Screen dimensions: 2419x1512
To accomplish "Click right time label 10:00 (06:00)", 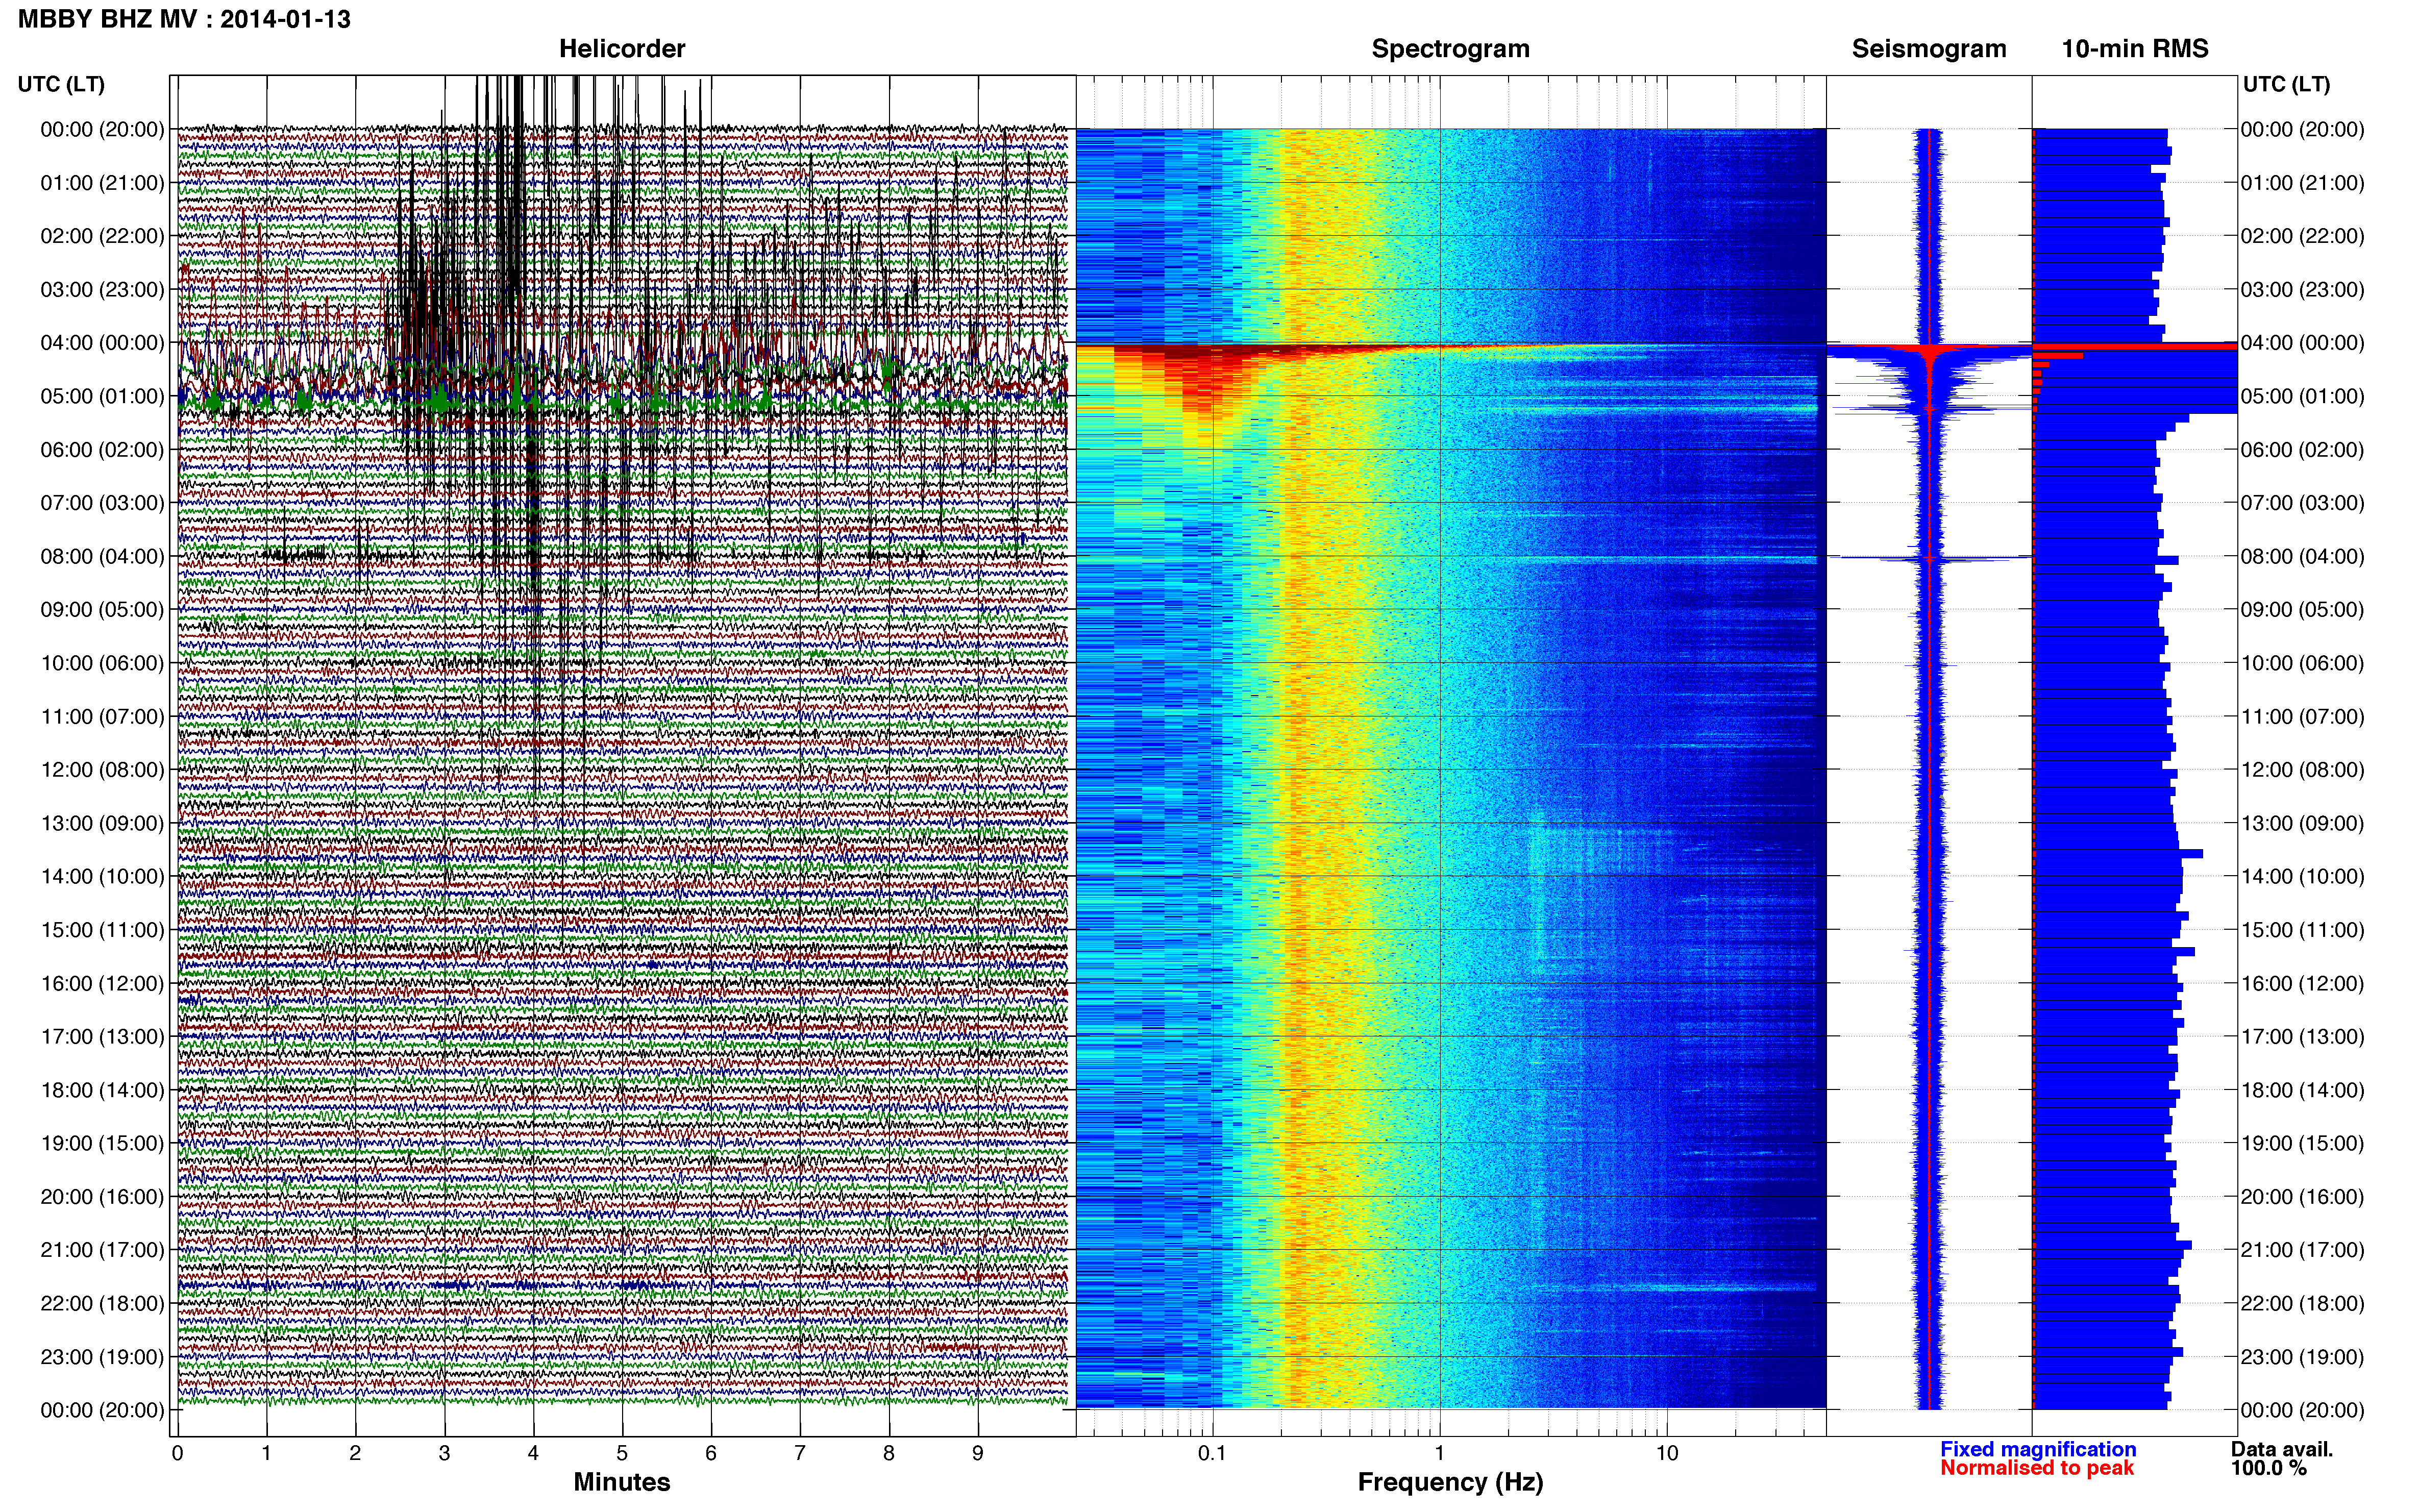I will click(2303, 663).
